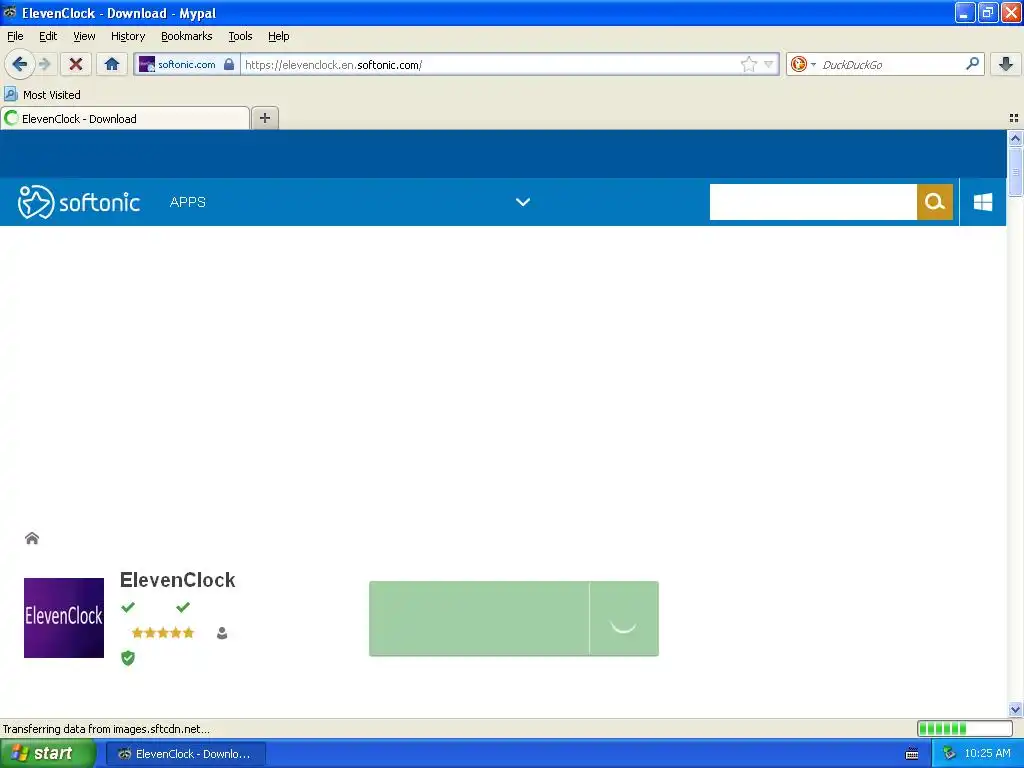Click the system tray network icon
This screenshot has width=1024, height=768.
point(949,754)
